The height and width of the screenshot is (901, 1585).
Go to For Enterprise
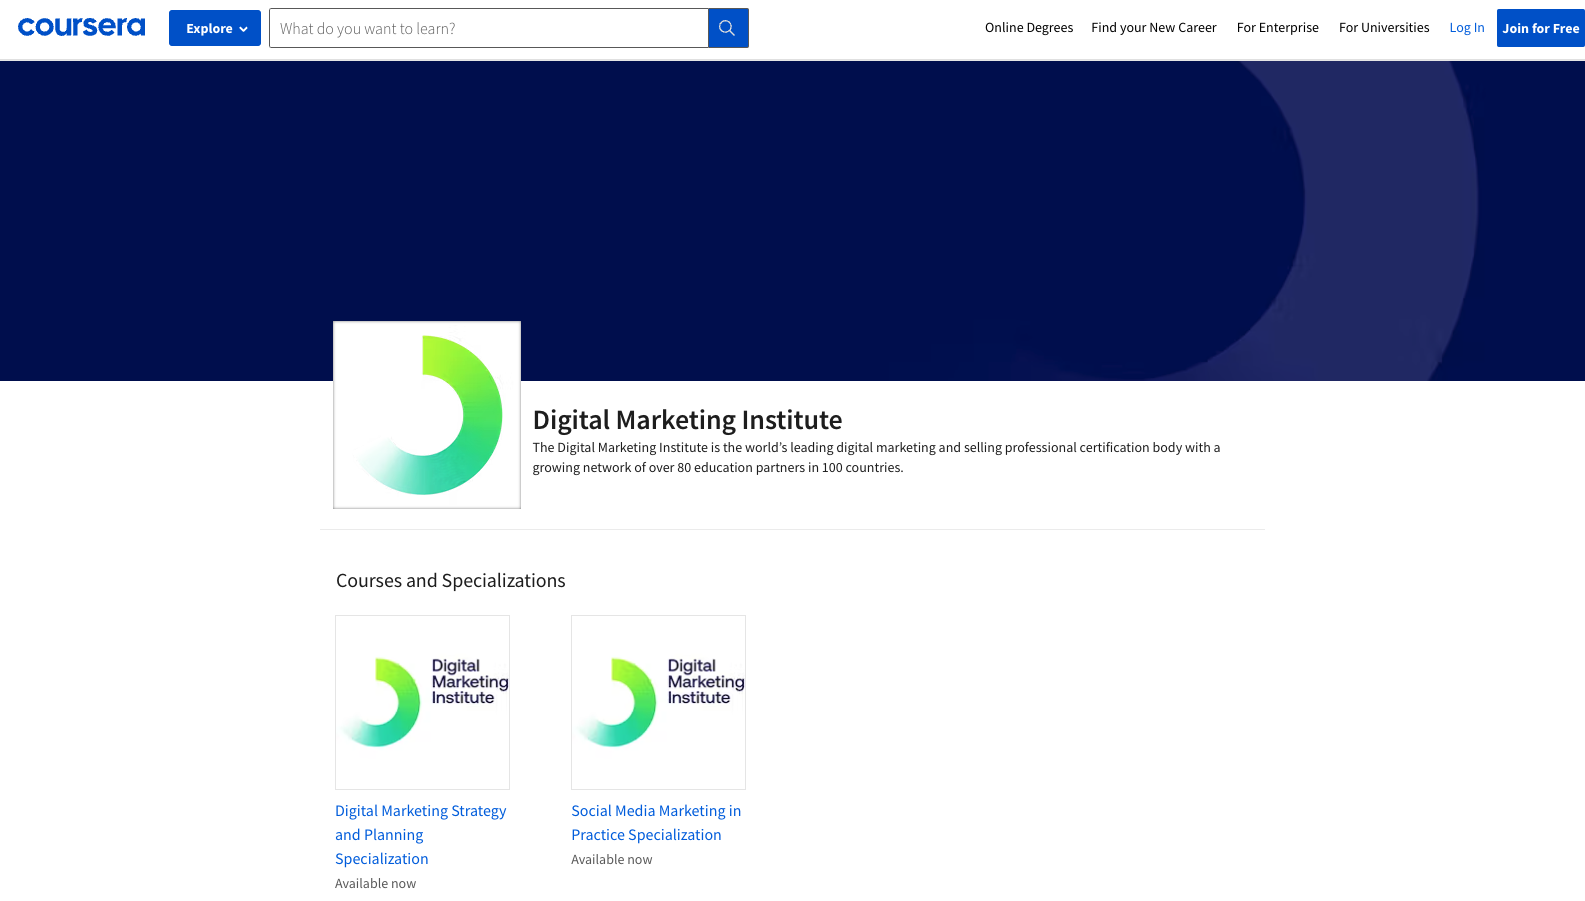(x=1278, y=28)
